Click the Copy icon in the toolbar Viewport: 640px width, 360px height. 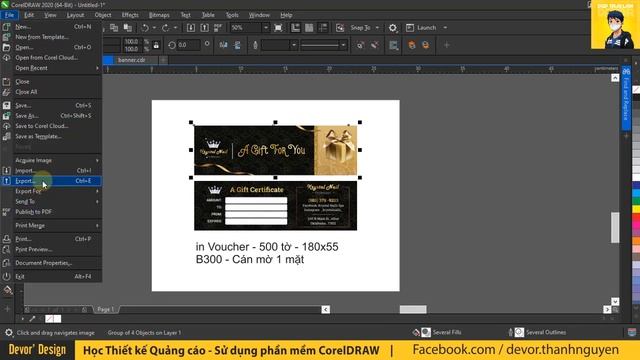point(114,28)
